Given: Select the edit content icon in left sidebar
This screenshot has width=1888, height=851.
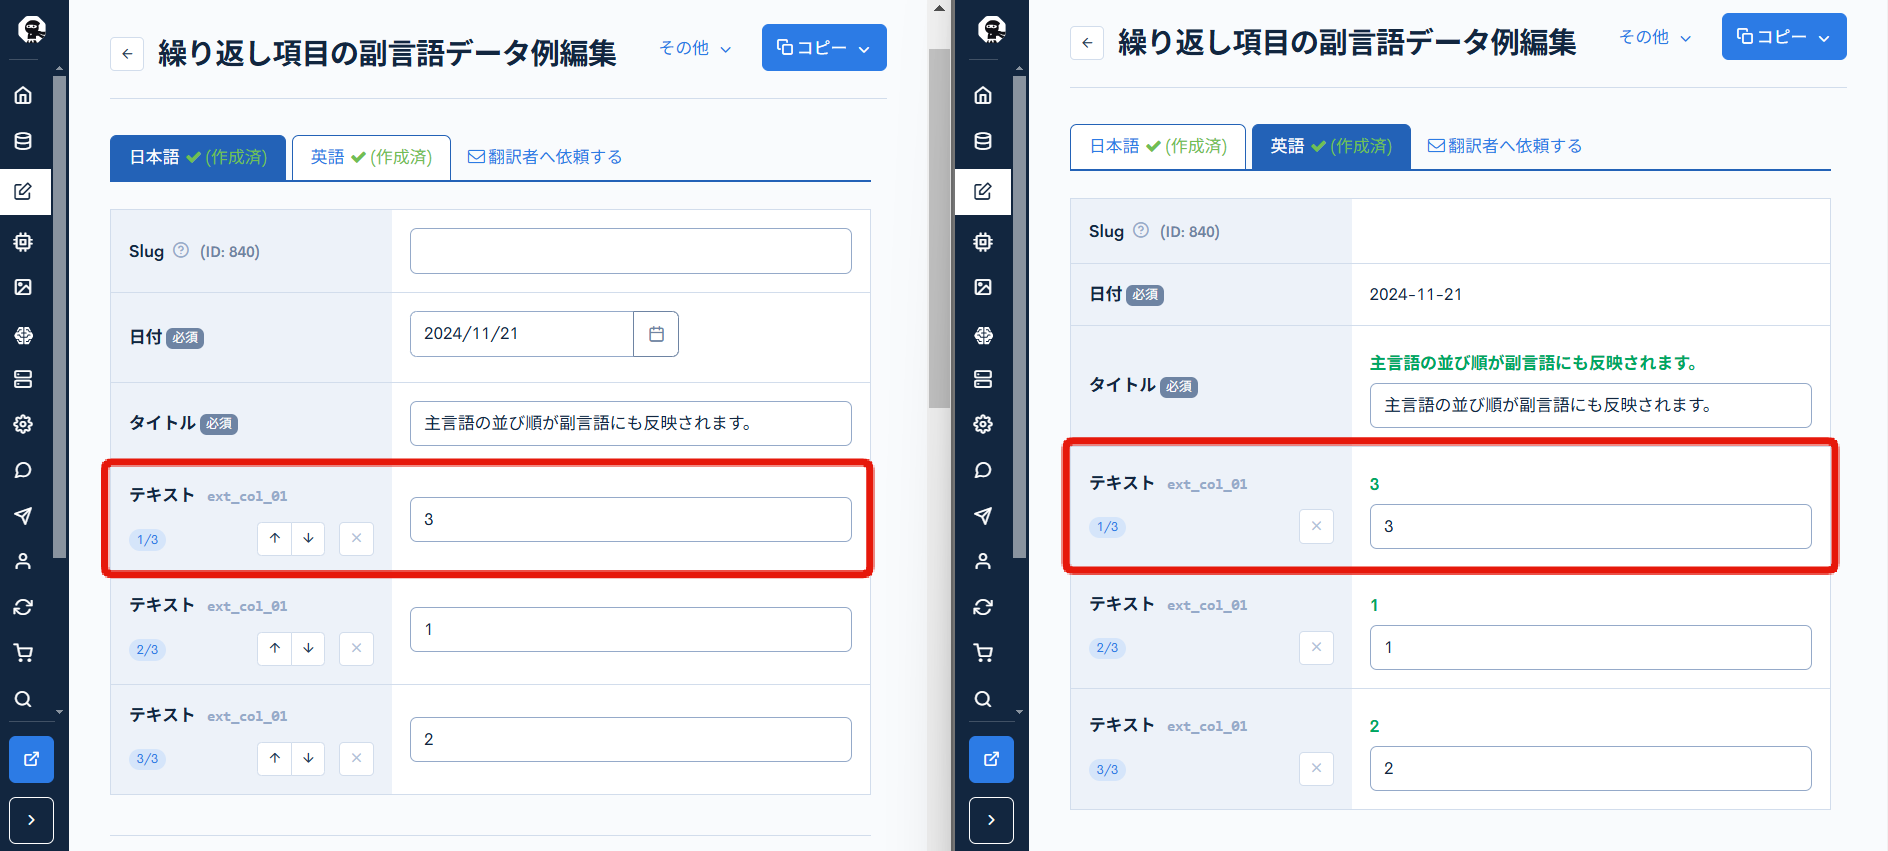Looking at the screenshot, I should click(x=23, y=191).
